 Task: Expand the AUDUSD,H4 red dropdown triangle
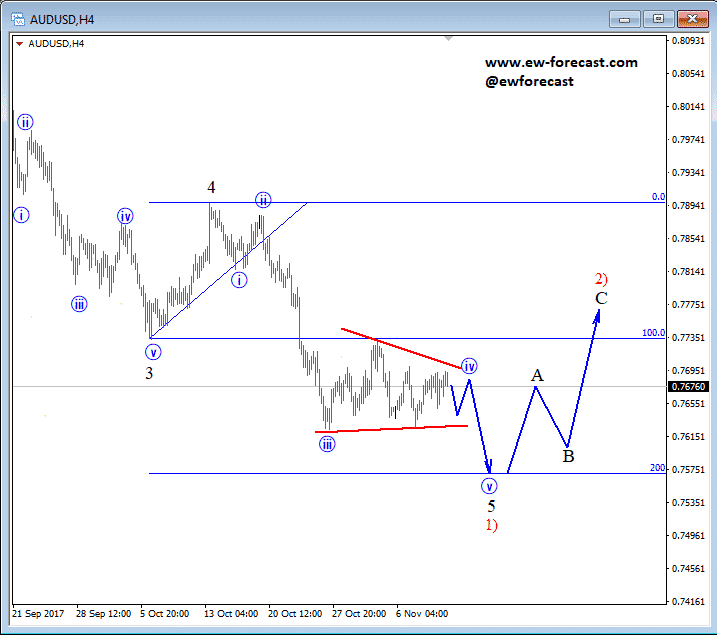(x=19, y=44)
